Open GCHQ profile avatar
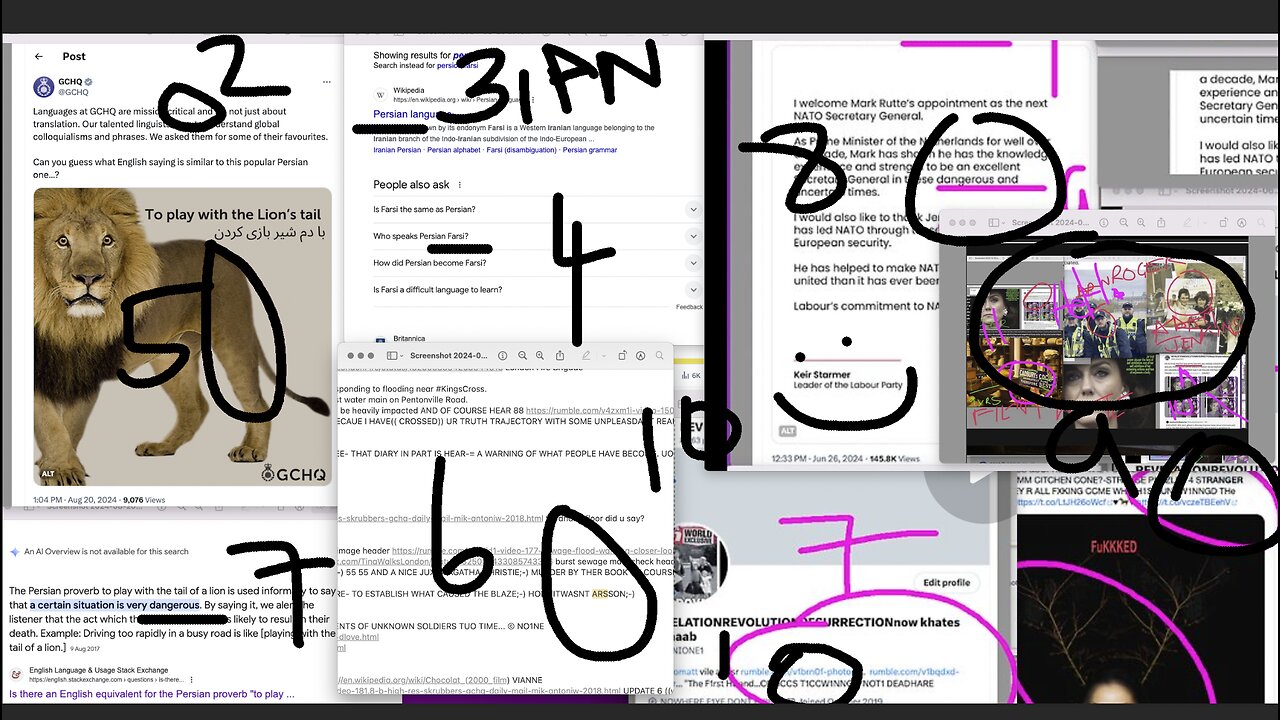Viewport: 1280px width, 720px height. (x=43, y=86)
